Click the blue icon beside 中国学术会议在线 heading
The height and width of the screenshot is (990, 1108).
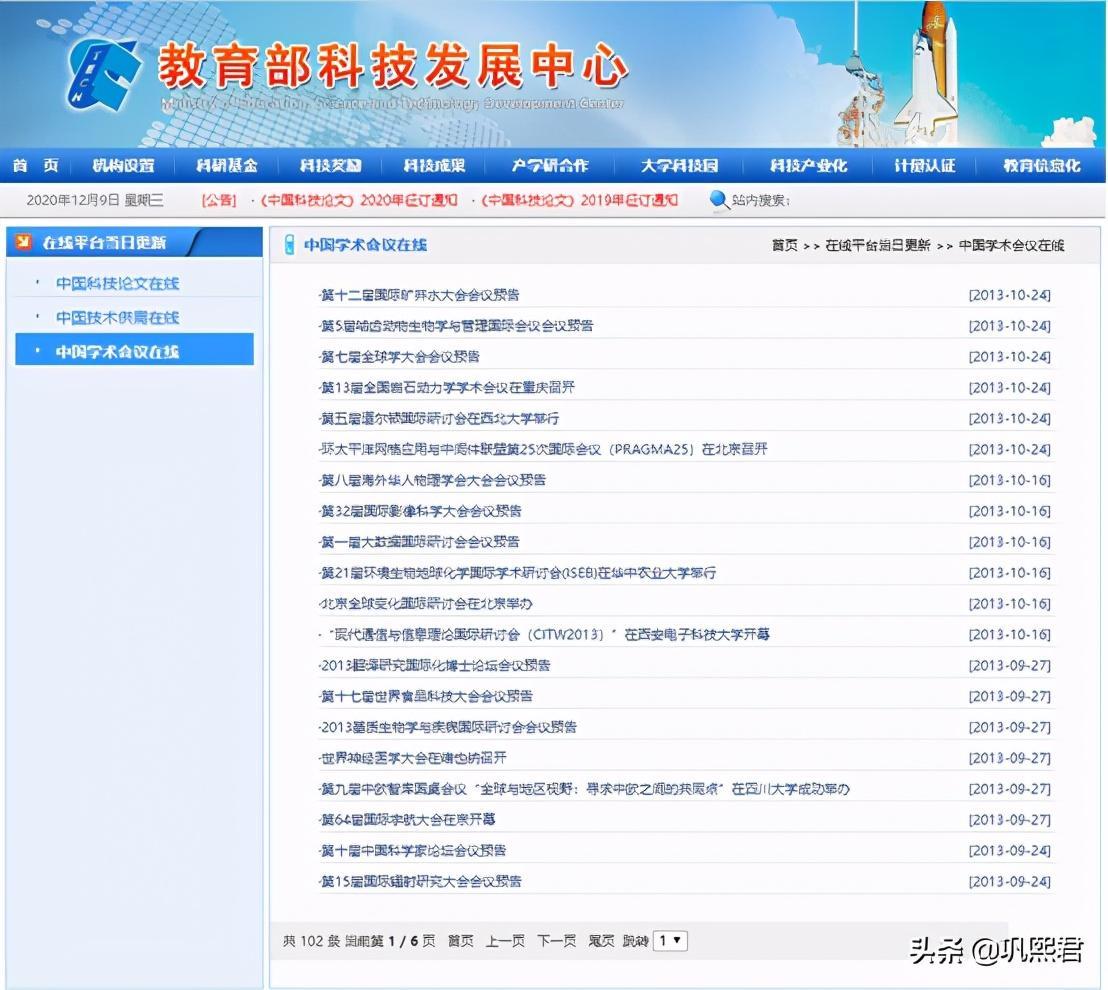pyautogui.click(x=289, y=244)
